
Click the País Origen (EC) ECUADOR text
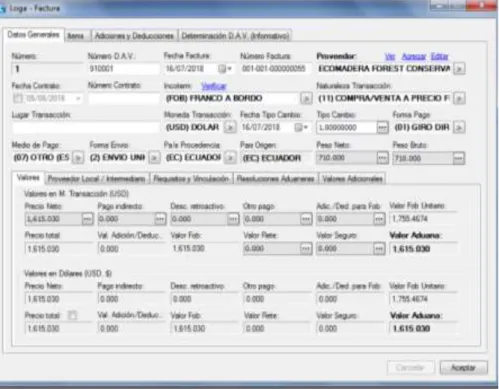click(x=272, y=158)
